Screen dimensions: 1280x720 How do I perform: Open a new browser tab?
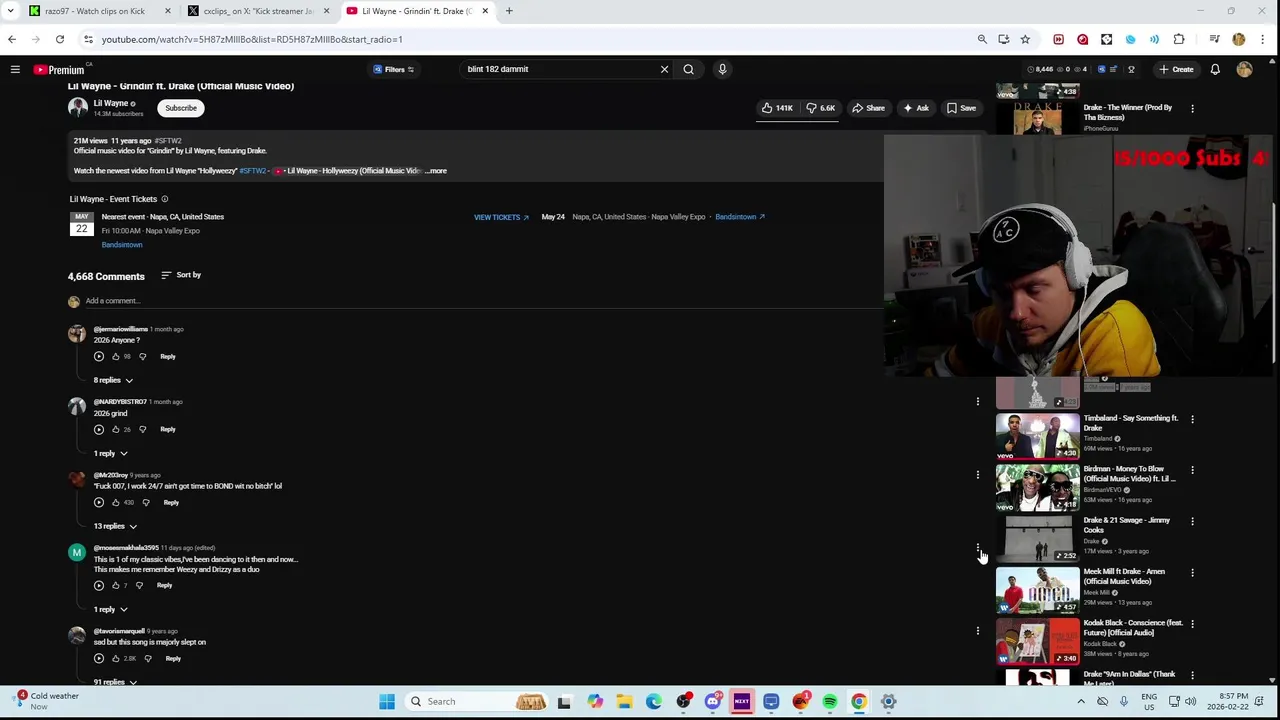coord(509,11)
